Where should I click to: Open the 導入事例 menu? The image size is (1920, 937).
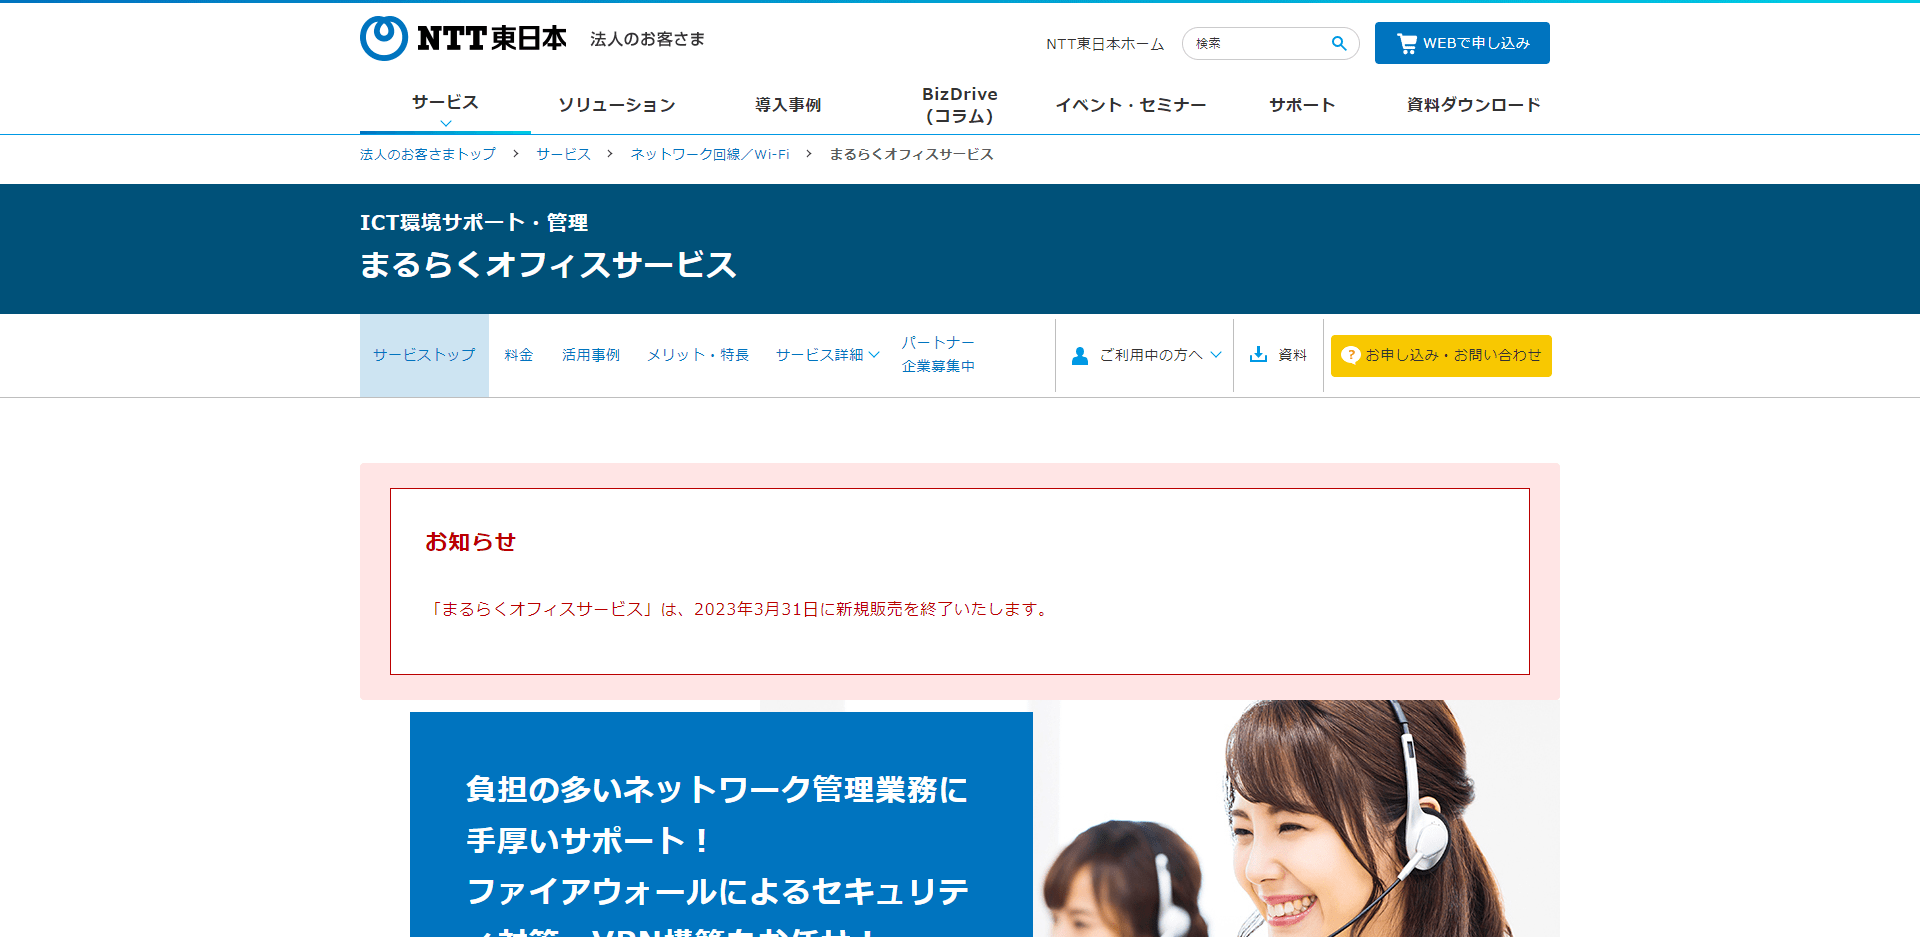[x=788, y=105]
